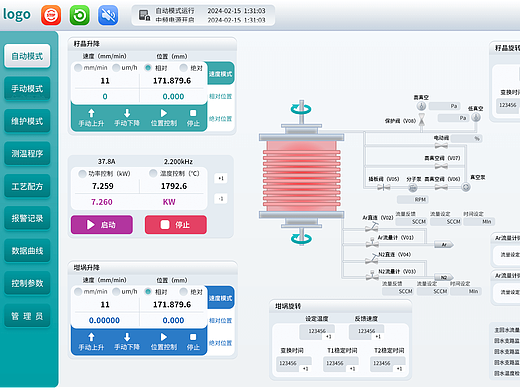
Task: Select mm/min radio in 坩埚升降 panel
Action: [78, 292]
